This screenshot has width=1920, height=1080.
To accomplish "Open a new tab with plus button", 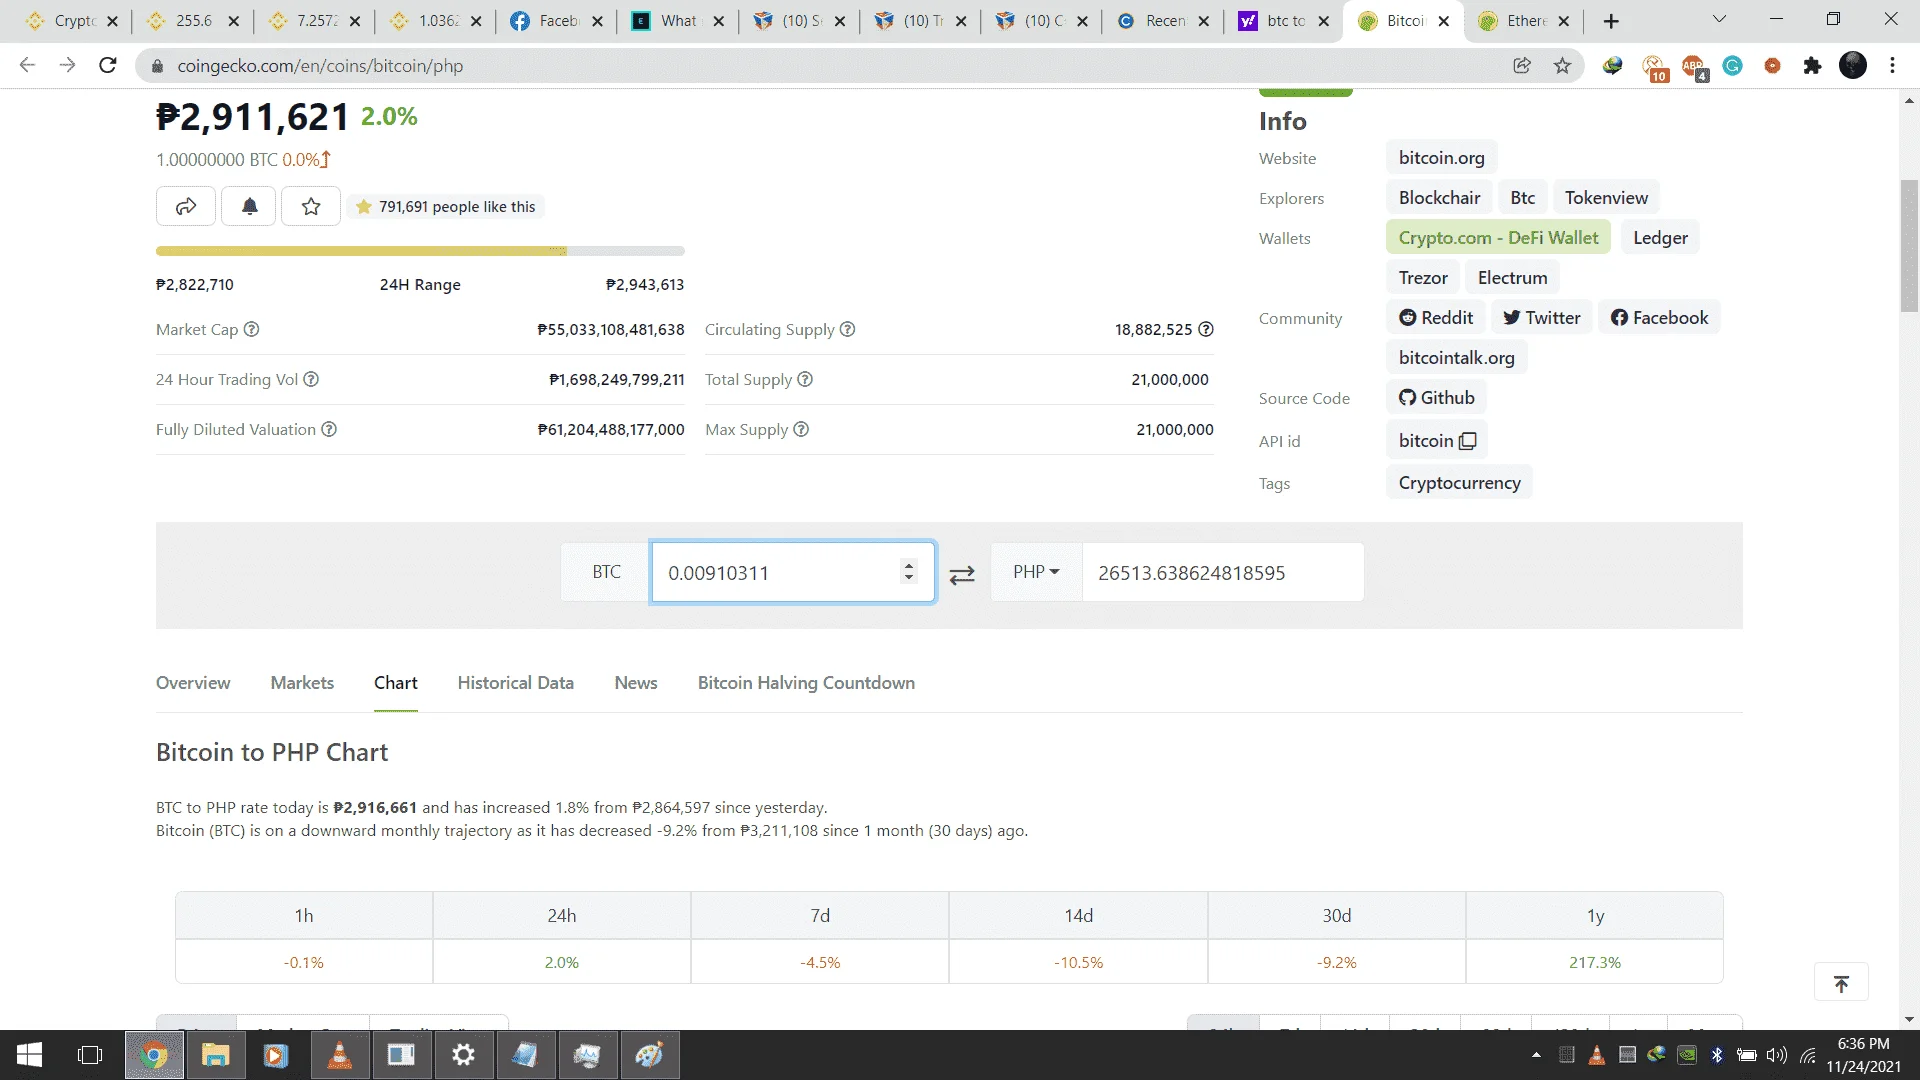I will [x=1611, y=21].
